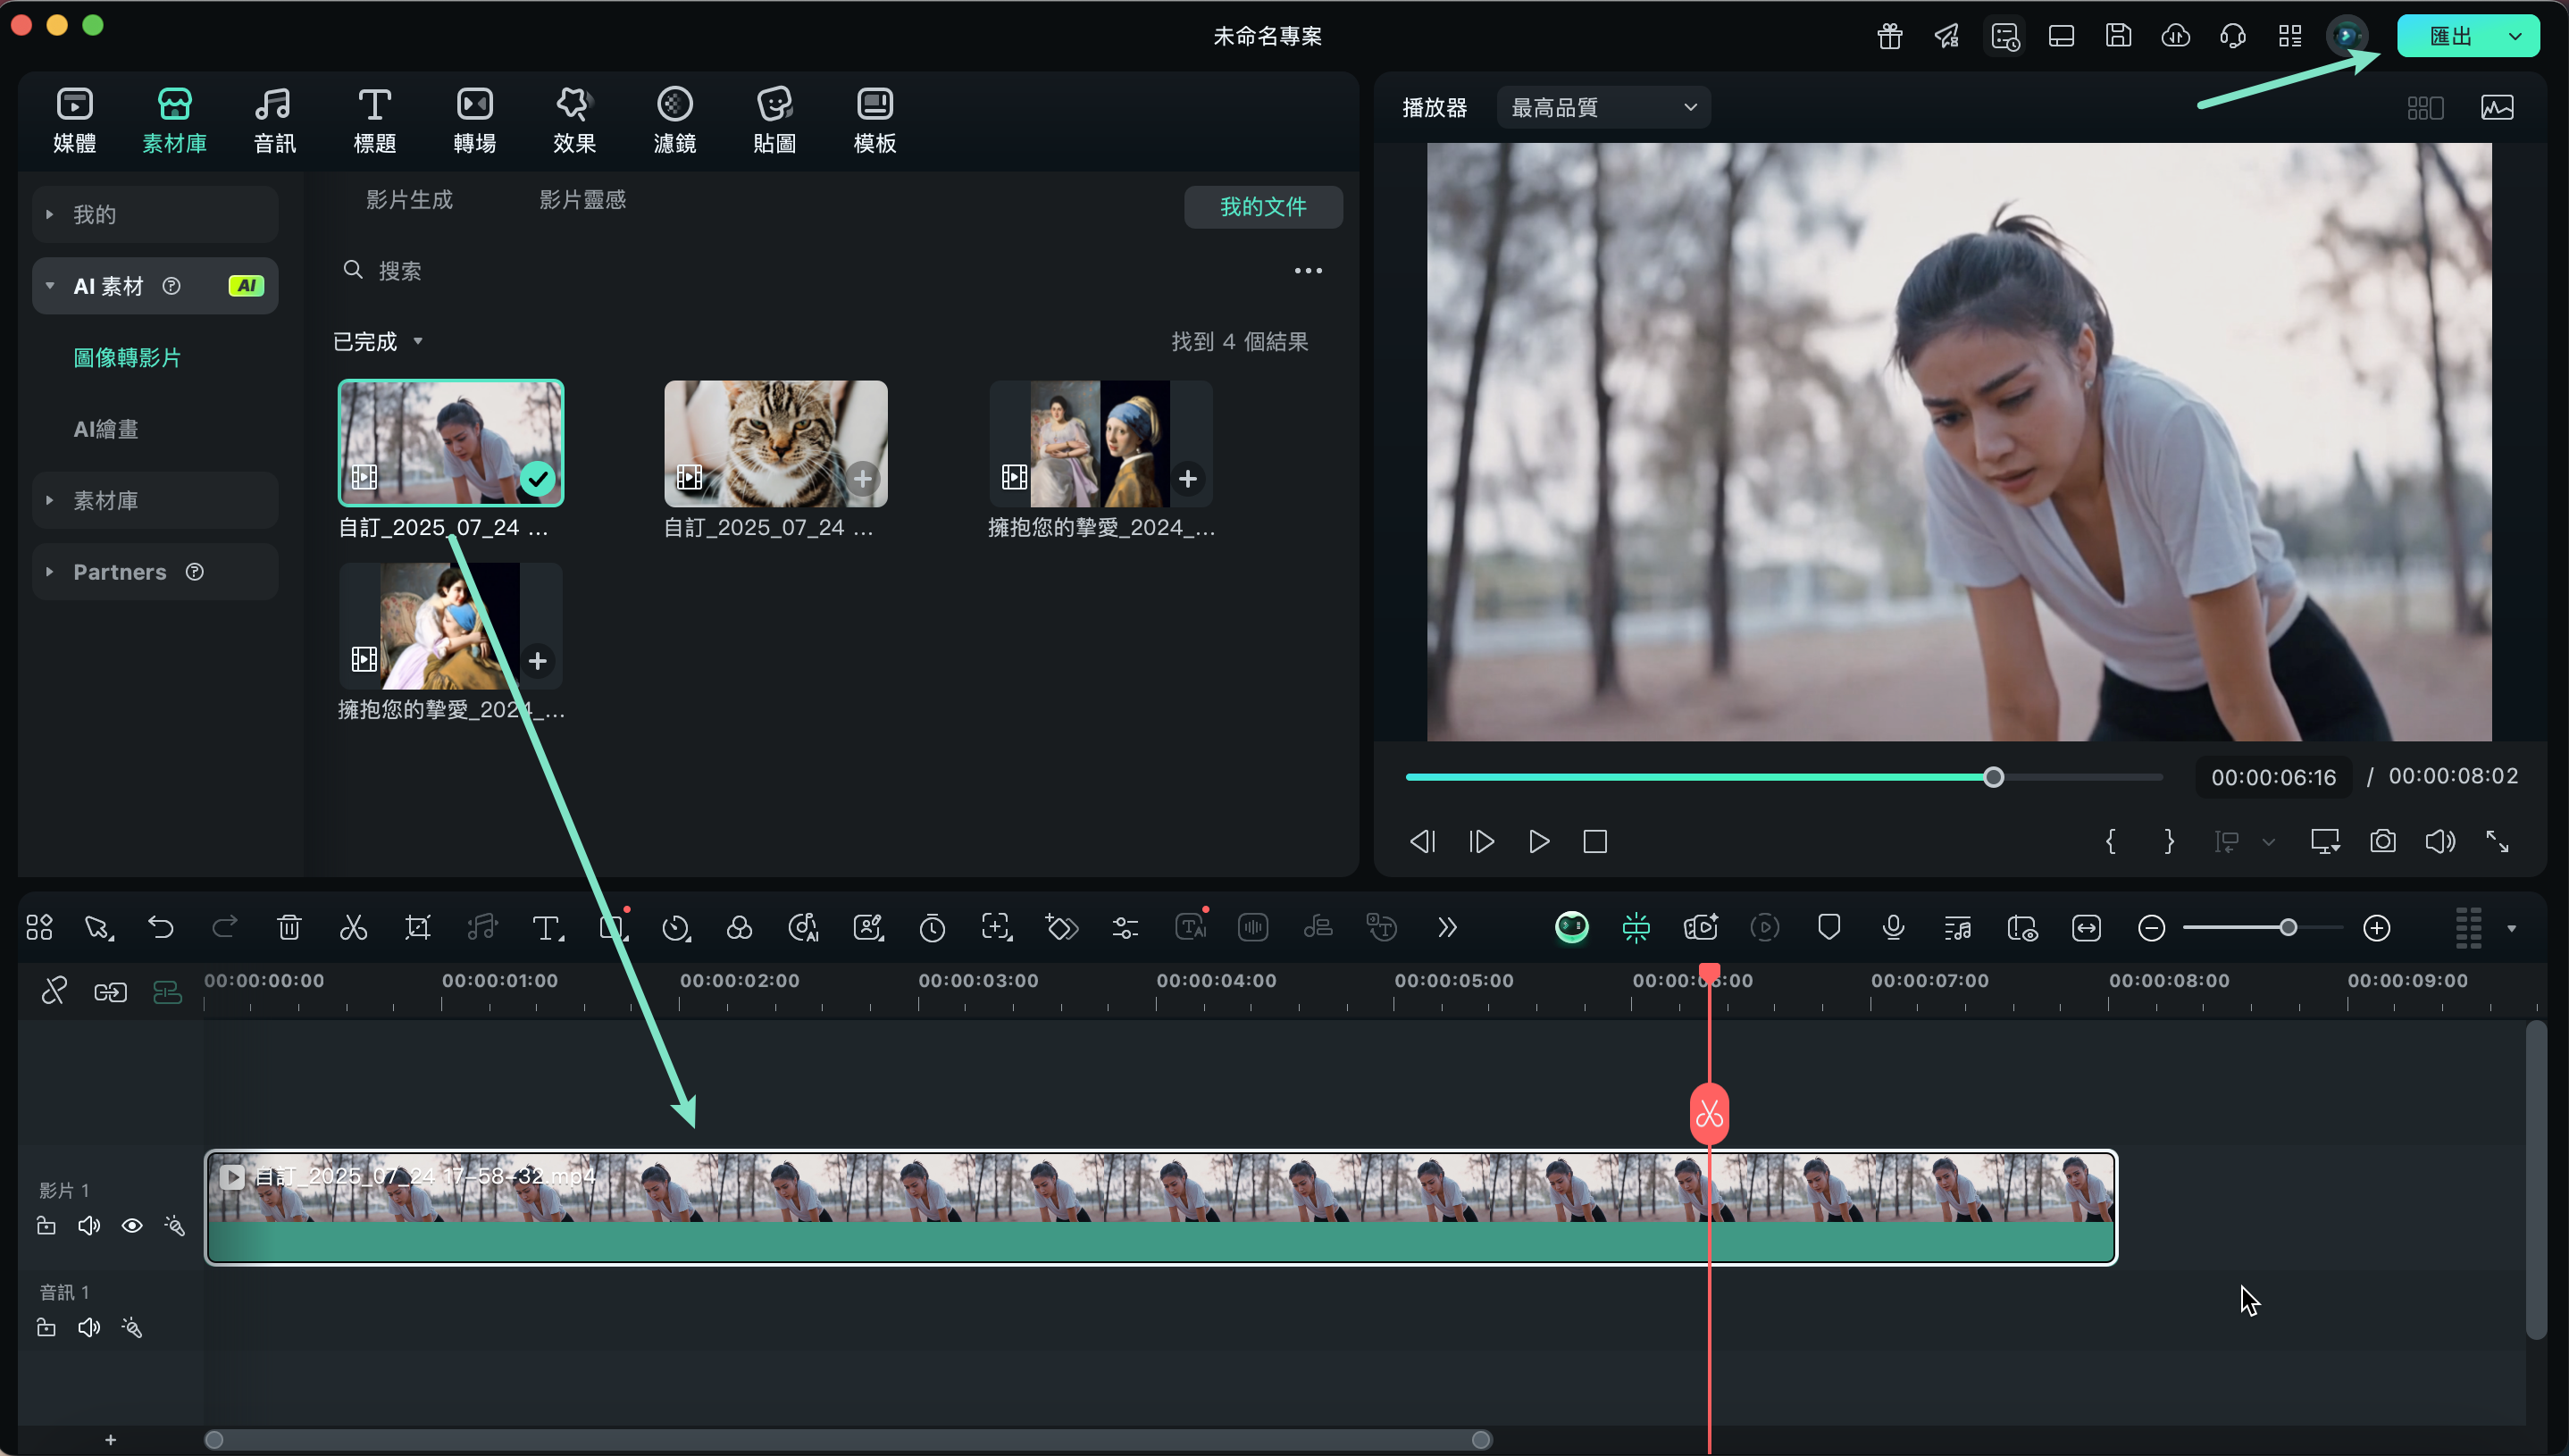
Task: Select the split scissors tool in toolbar
Action: [x=353, y=927]
